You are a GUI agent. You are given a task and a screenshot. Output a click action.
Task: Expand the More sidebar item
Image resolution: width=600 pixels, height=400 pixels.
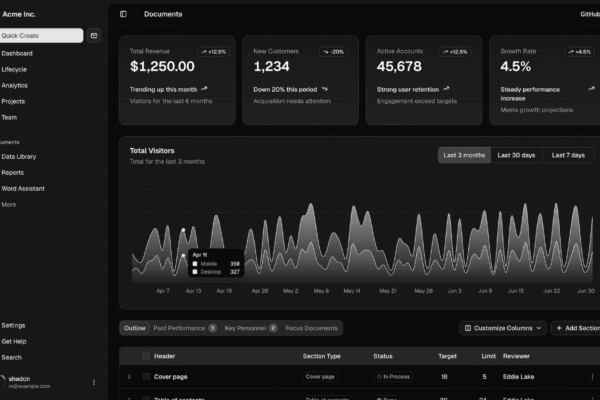click(9, 204)
